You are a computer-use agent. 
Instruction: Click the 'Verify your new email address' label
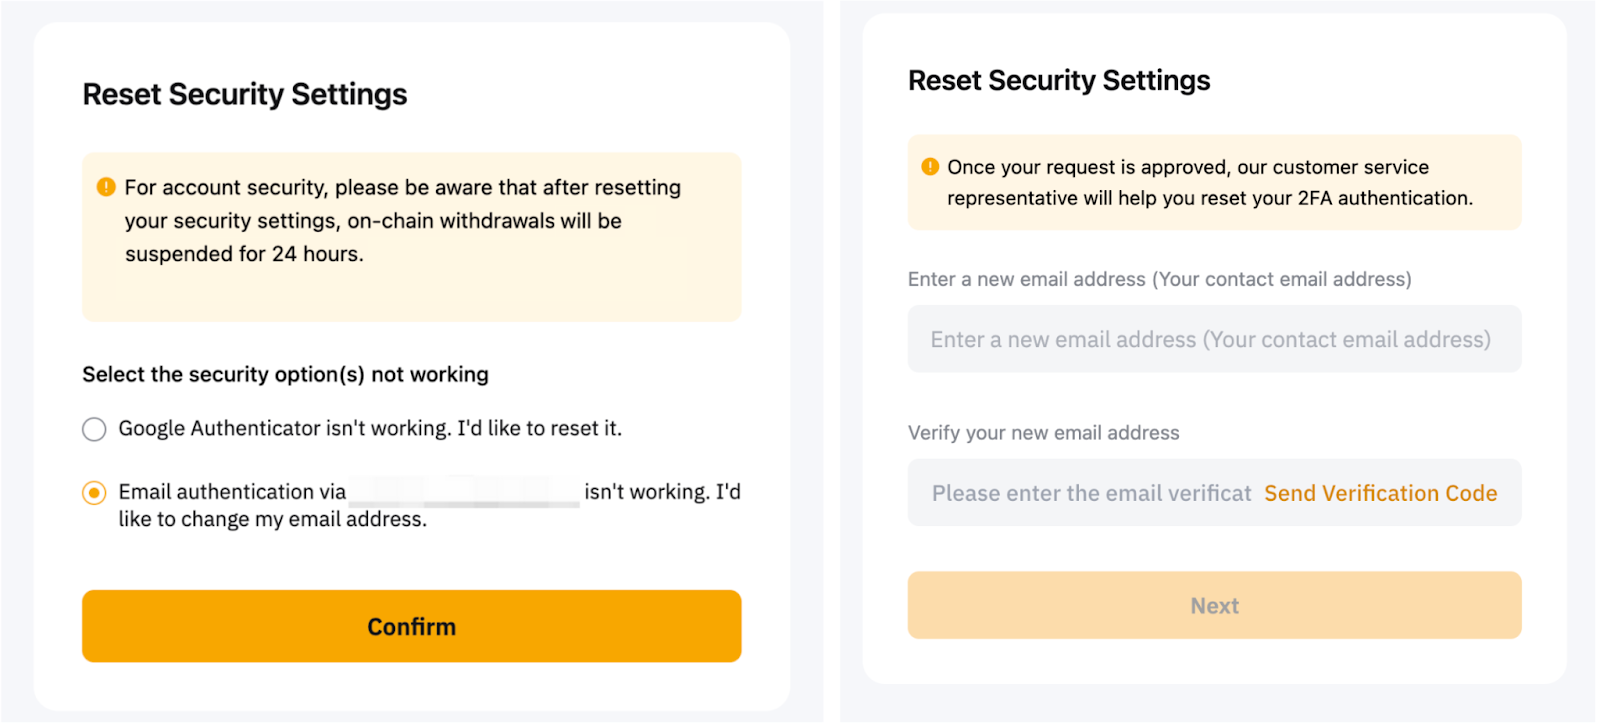pyautogui.click(x=1043, y=433)
